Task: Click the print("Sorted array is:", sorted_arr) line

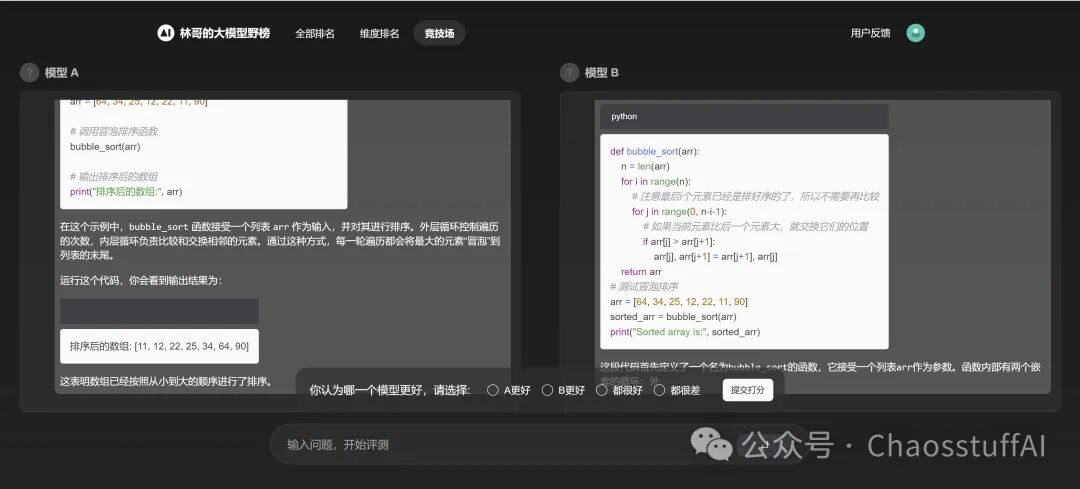Action: [685, 332]
